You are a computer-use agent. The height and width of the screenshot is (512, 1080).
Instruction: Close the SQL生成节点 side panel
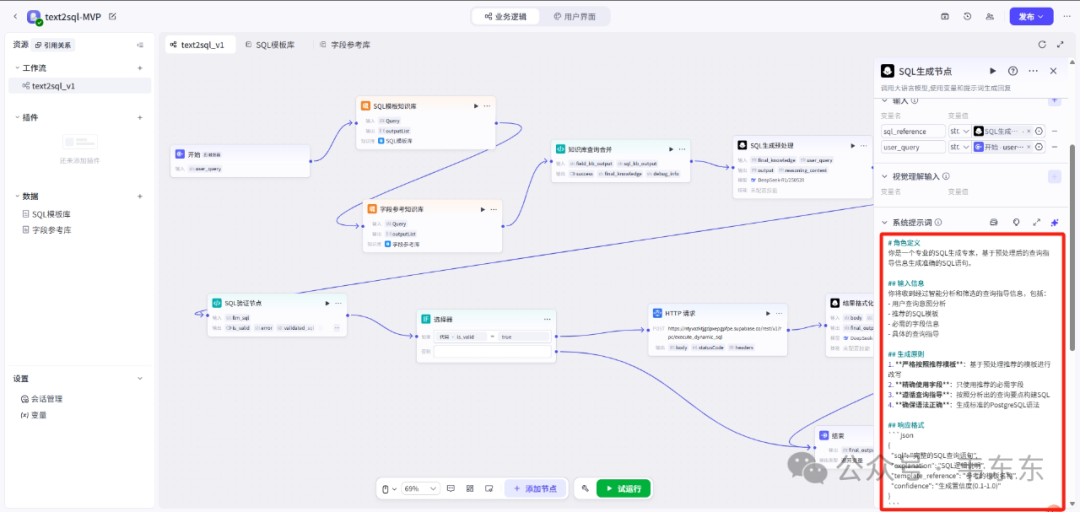pos(1053,71)
